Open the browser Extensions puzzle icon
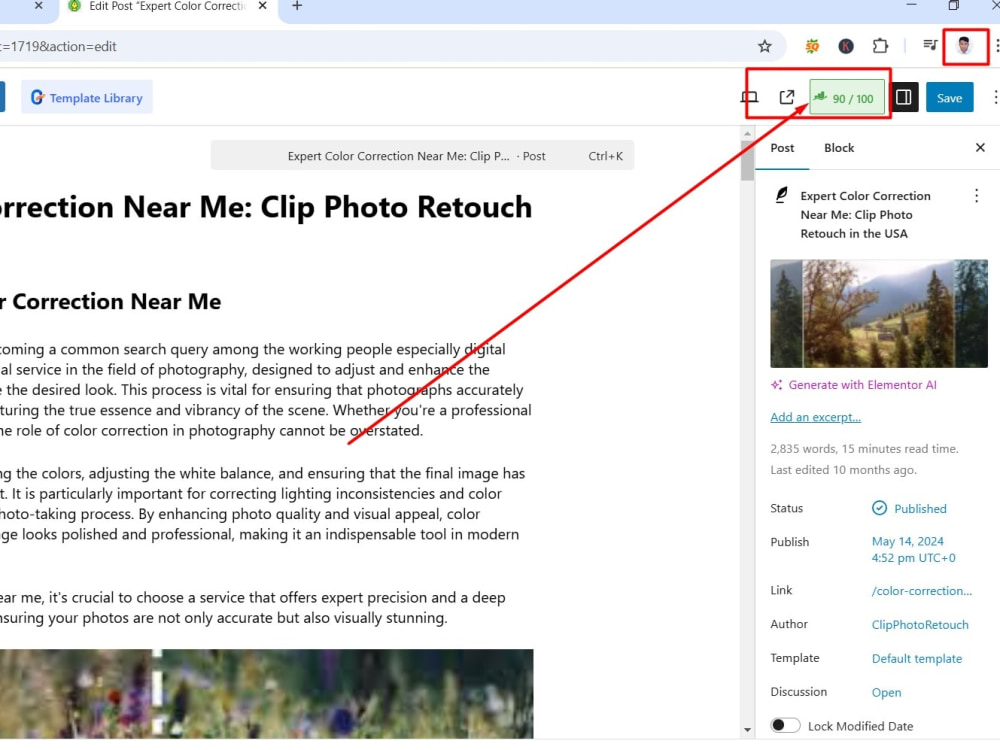Image resolution: width=1000 pixels, height=750 pixels. [x=880, y=46]
